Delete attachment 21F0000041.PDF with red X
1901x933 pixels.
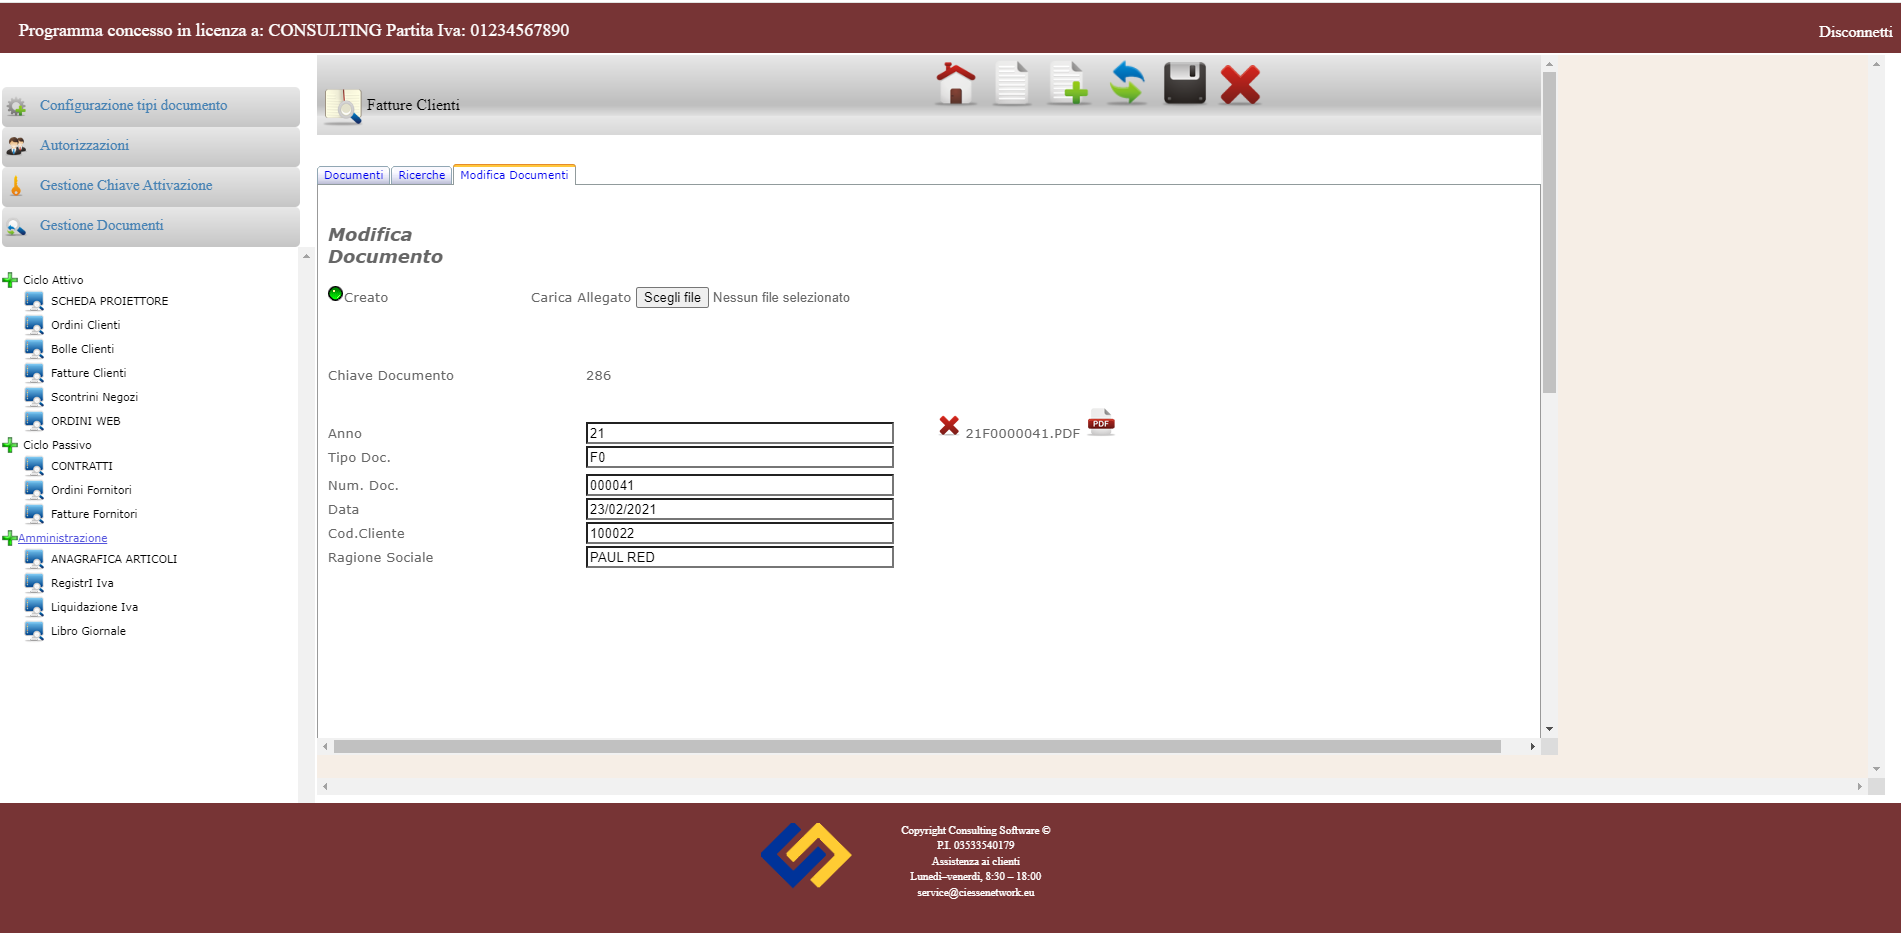click(949, 426)
